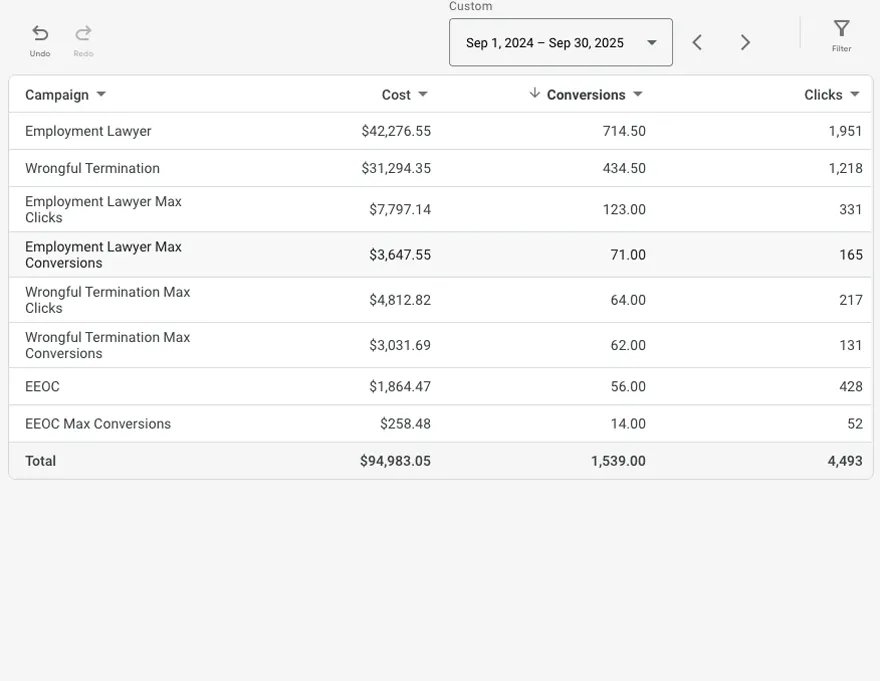Screen dimensions: 880x681
Task: Click the Total cost value $94,983.05
Action: pos(395,461)
